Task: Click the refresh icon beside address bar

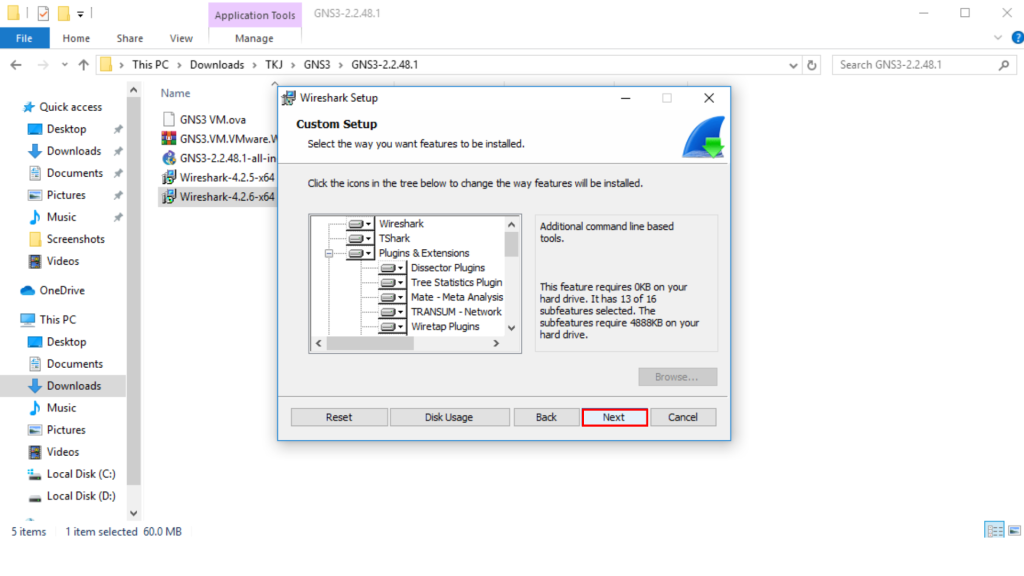Action: 814,65
